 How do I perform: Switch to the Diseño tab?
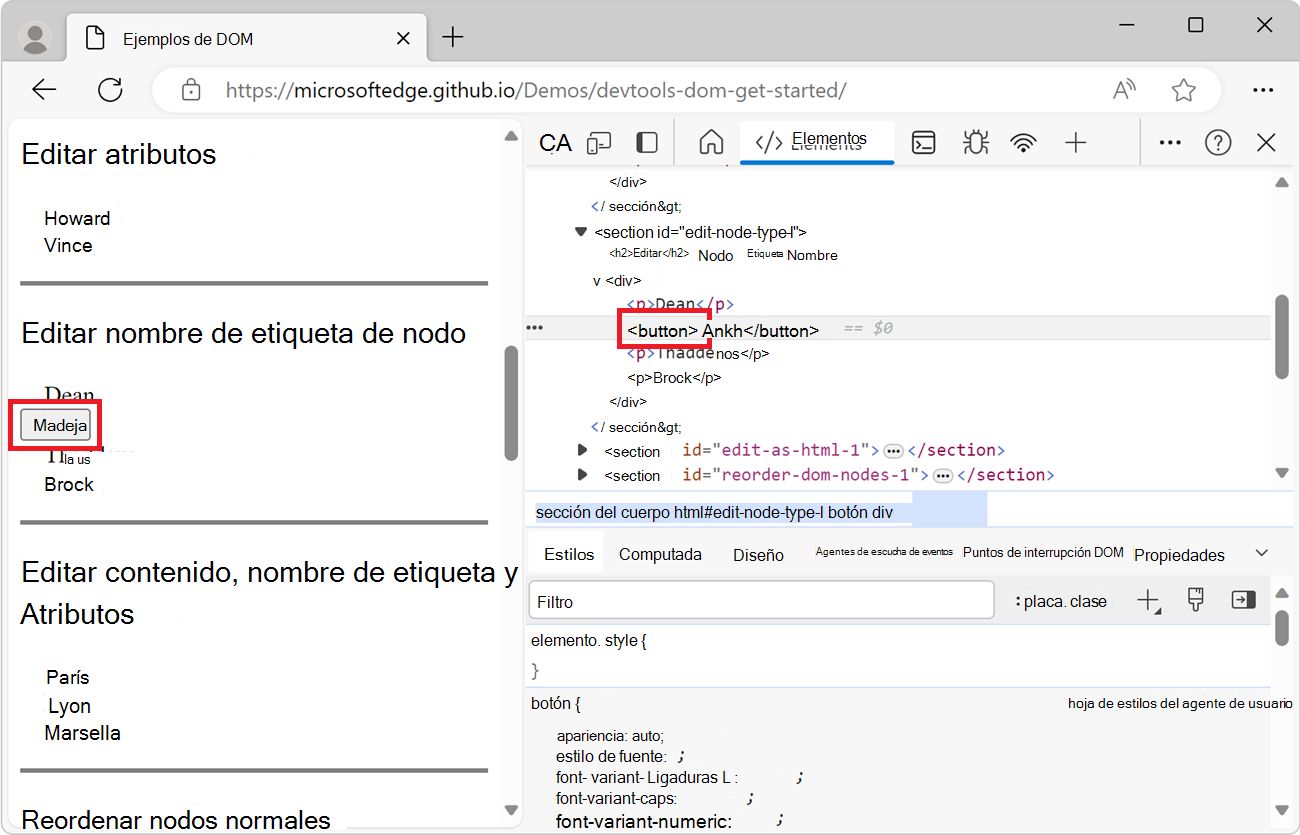tap(757, 553)
